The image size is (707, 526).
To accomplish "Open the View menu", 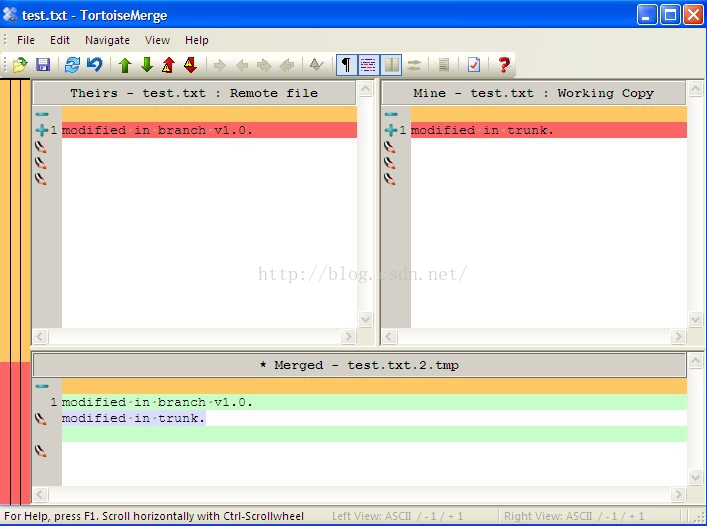I will point(157,40).
